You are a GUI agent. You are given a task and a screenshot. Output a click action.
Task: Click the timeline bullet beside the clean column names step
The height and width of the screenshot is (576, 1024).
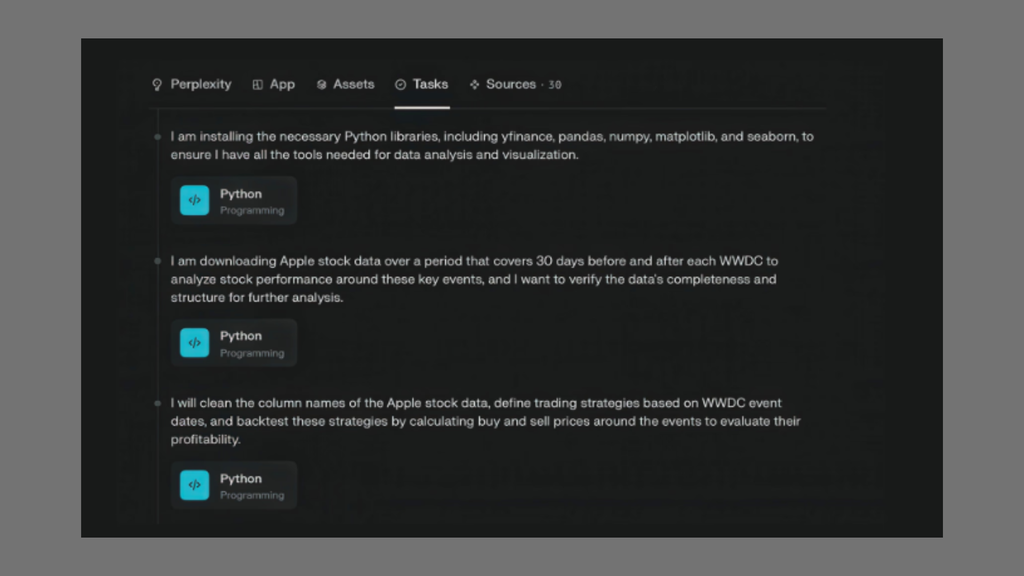pos(157,404)
